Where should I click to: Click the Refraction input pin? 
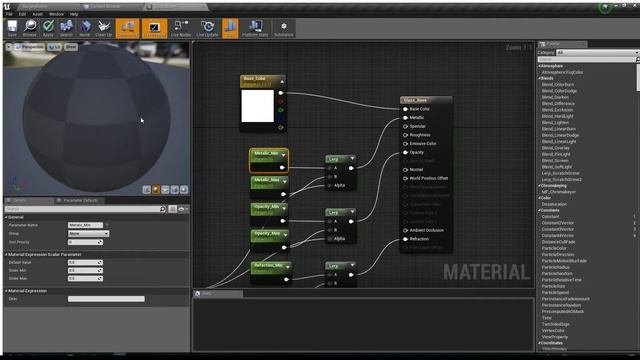pyautogui.click(x=405, y=239)
